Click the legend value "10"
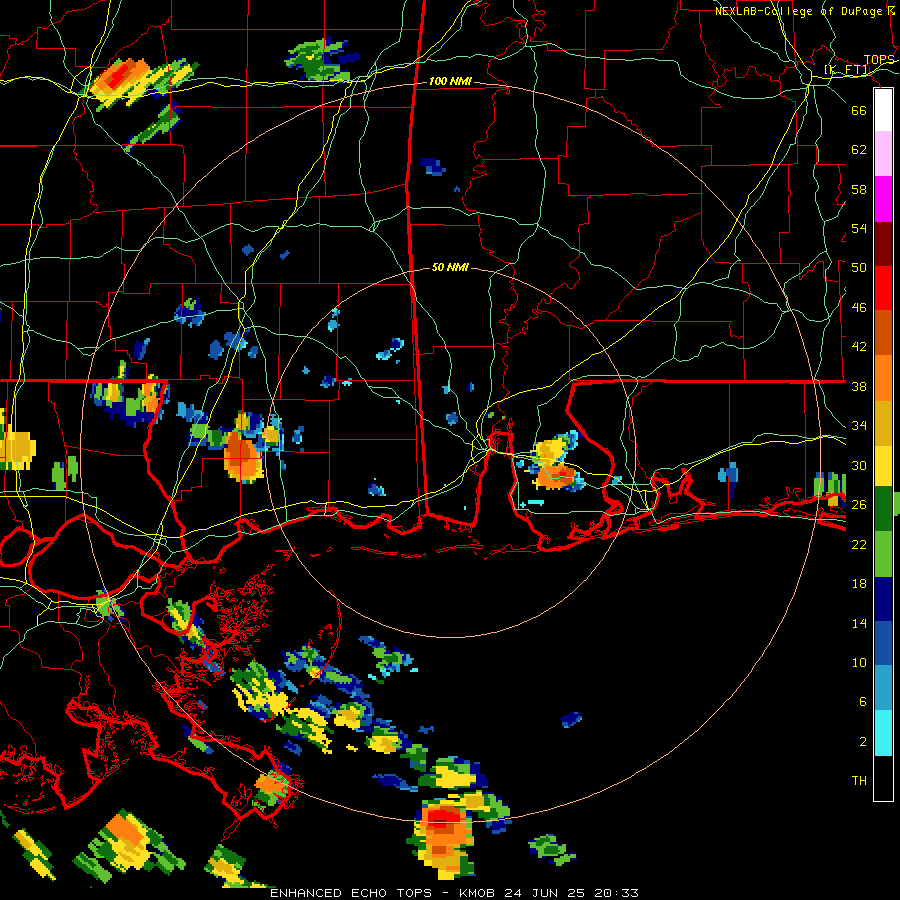900x900 pixels. click(x=859, y=663)
